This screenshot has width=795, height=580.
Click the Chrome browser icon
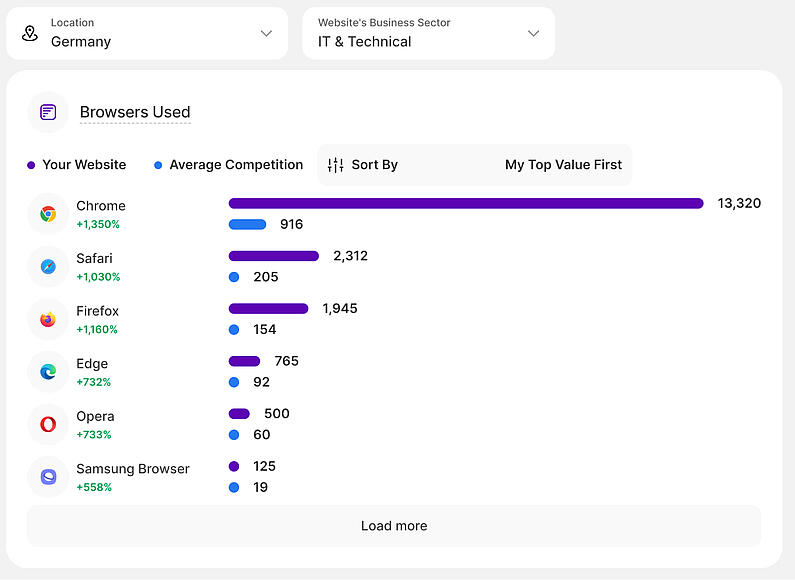tap(48, 214)
